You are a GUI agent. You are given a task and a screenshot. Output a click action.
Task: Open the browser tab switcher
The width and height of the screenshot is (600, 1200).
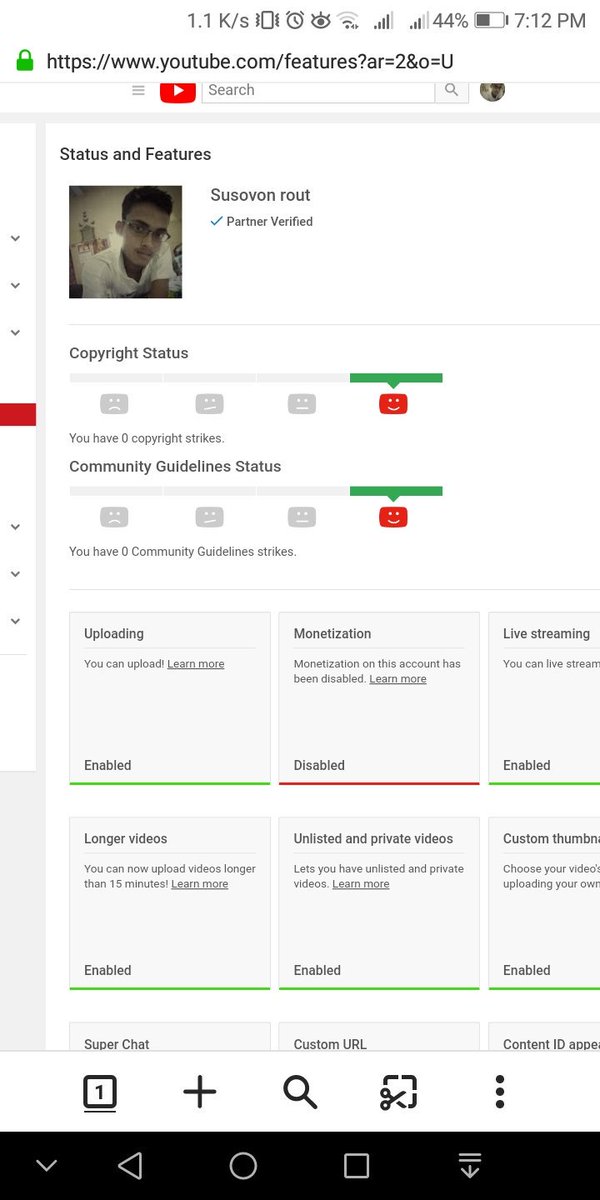pos(99,1092)
